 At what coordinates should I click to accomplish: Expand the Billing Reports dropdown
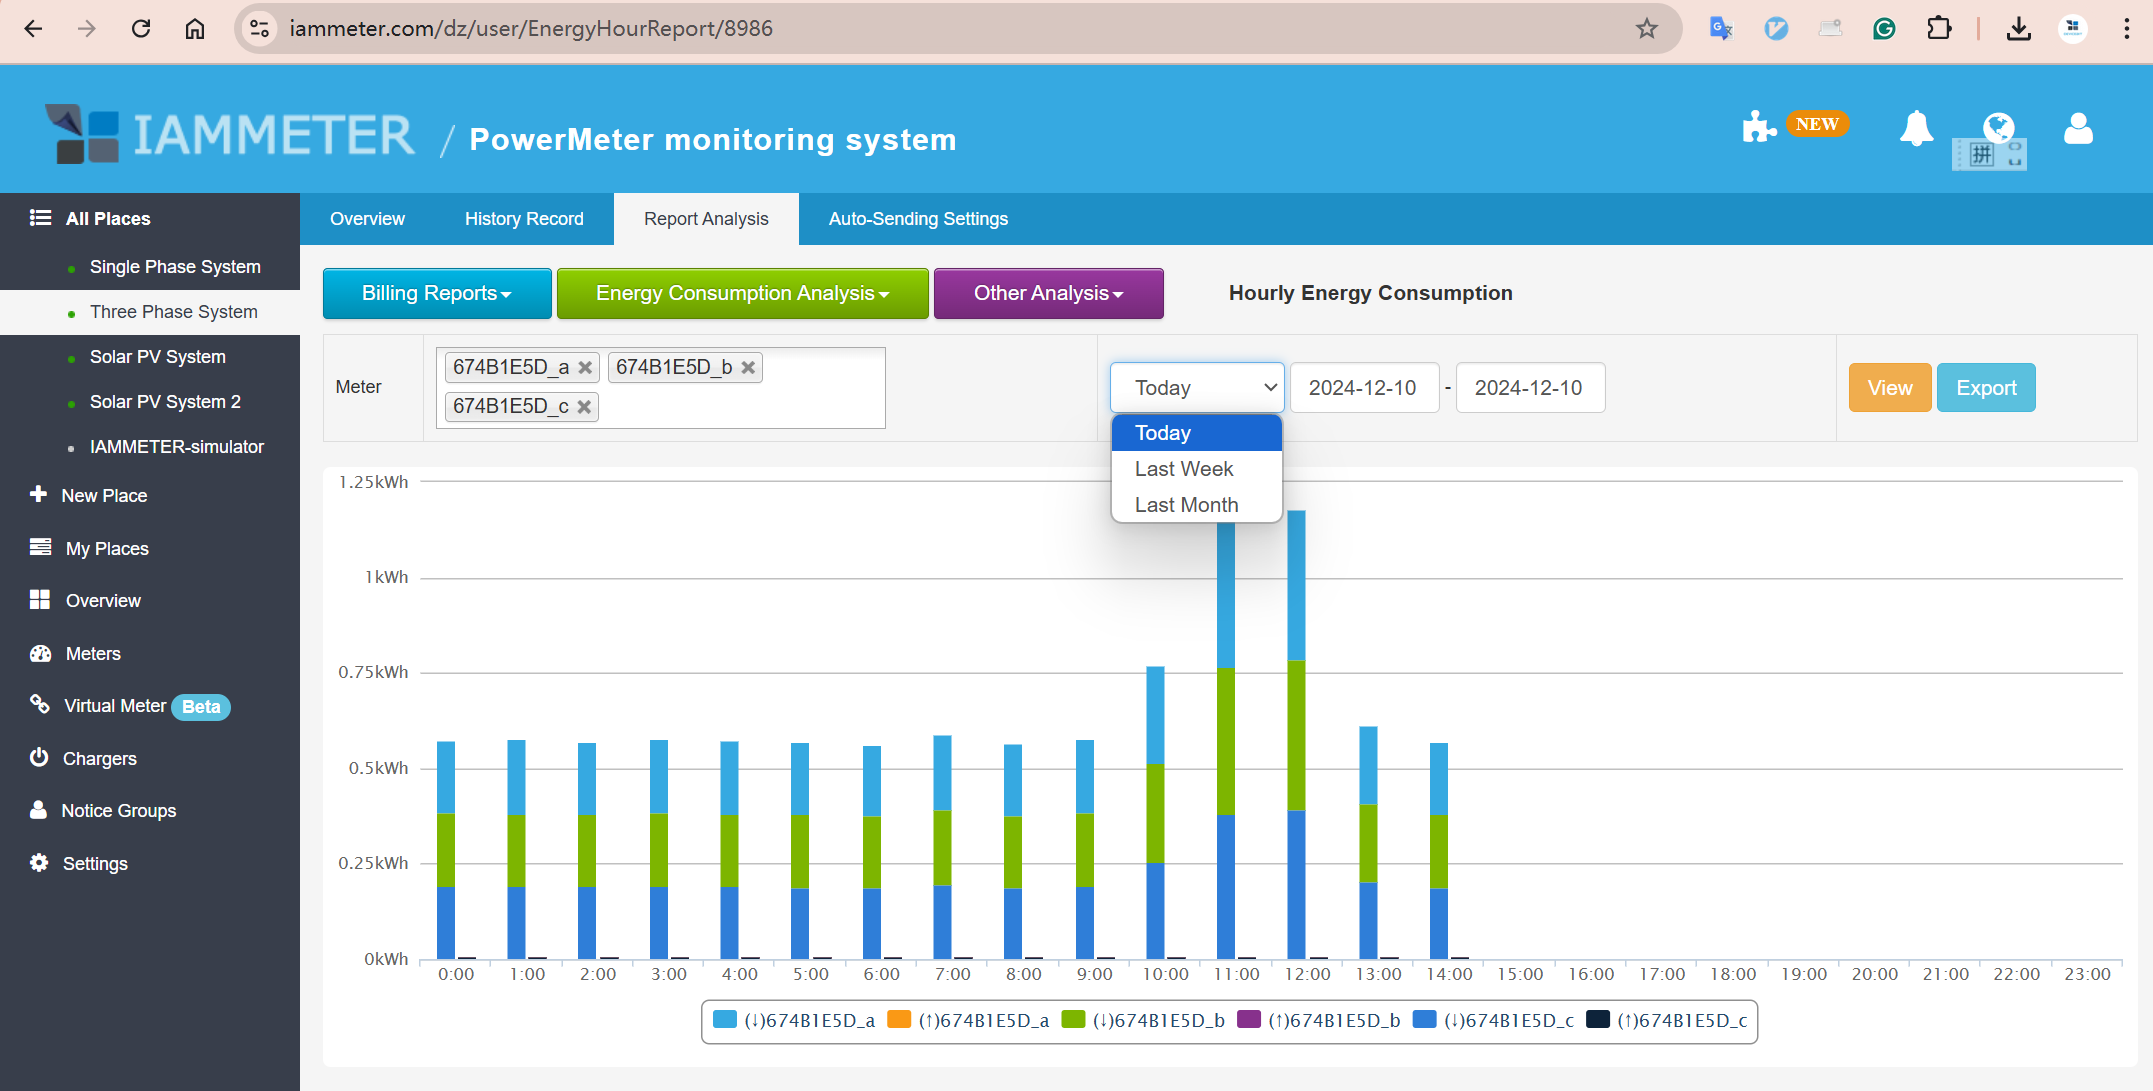click(437, 293)
